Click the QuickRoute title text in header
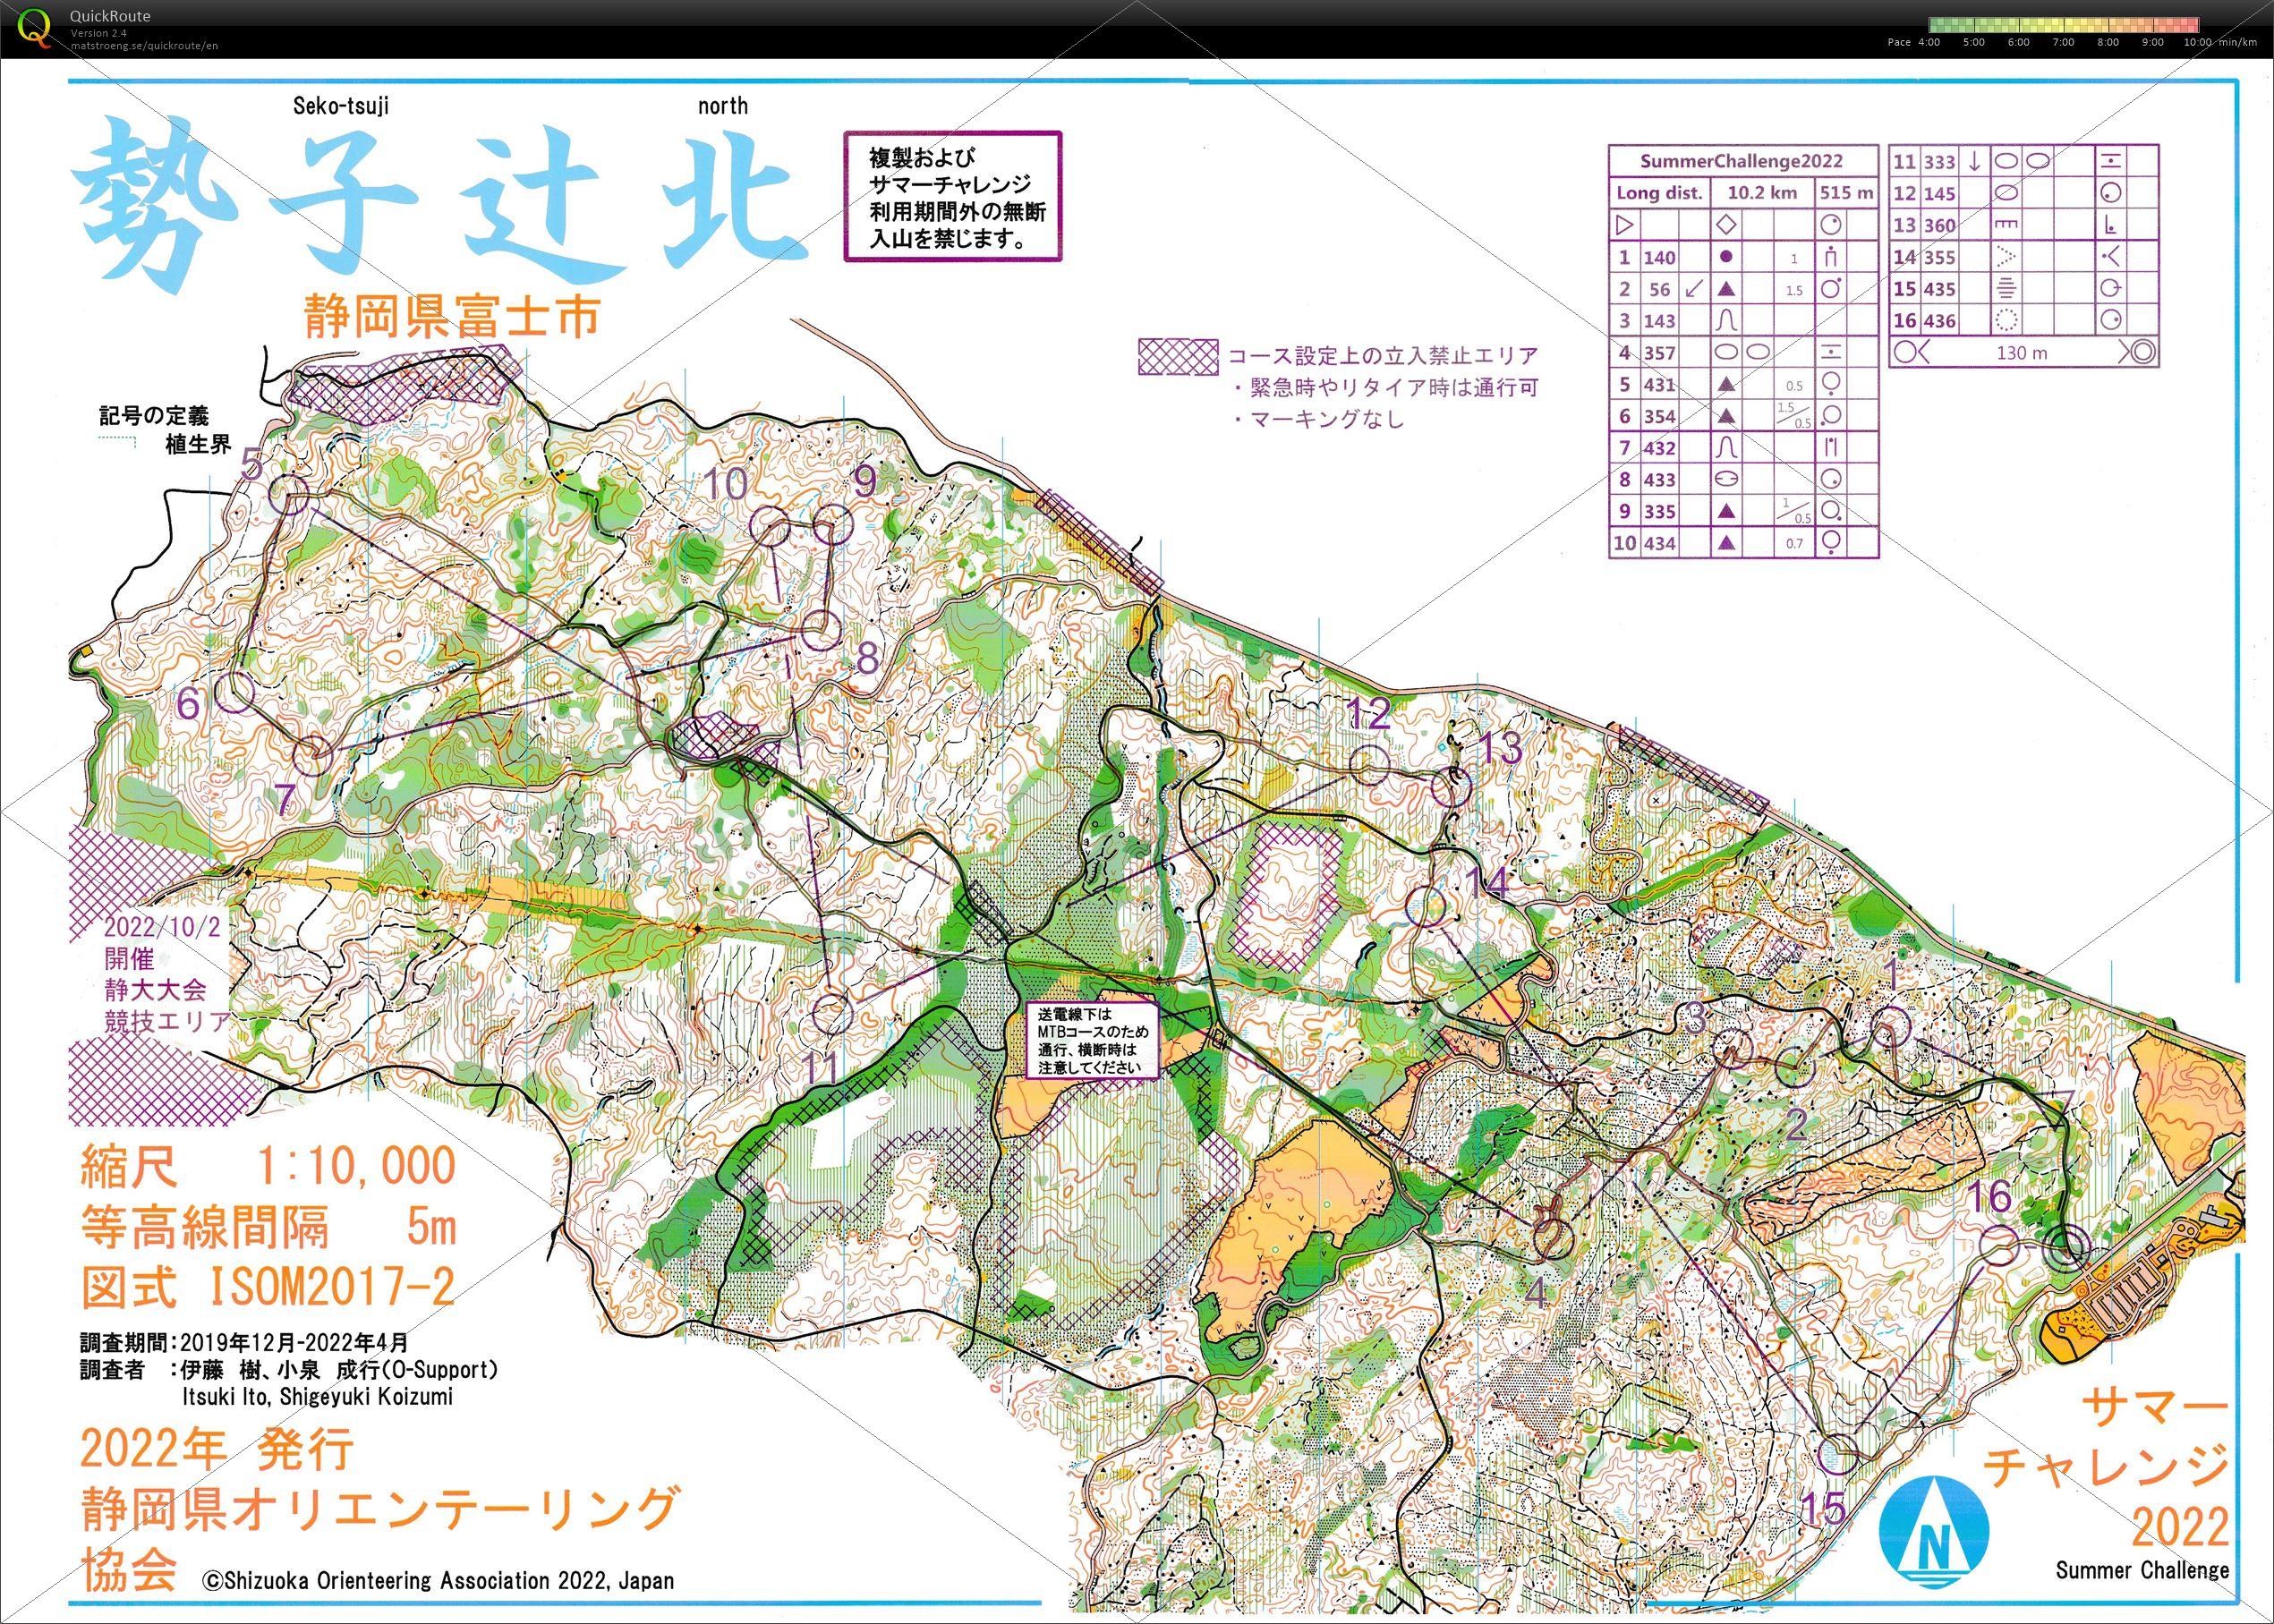This screenshot has width=2274, height=1624. (110, 16)
